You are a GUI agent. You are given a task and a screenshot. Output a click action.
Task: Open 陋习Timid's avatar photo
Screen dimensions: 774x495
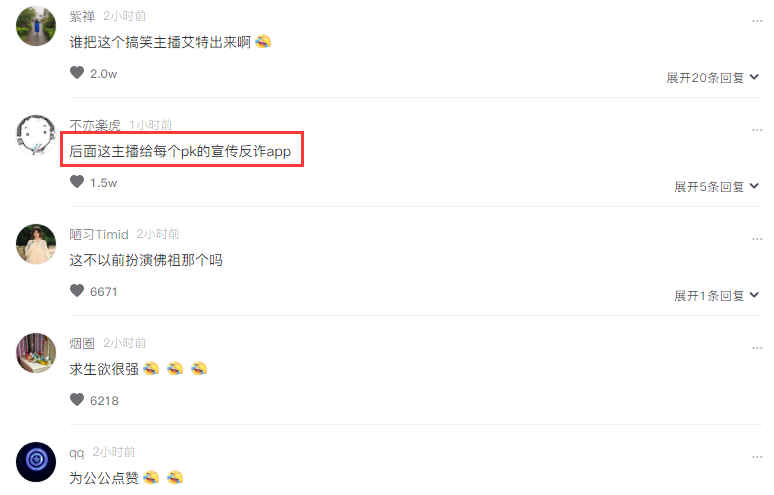pos(36,244)
